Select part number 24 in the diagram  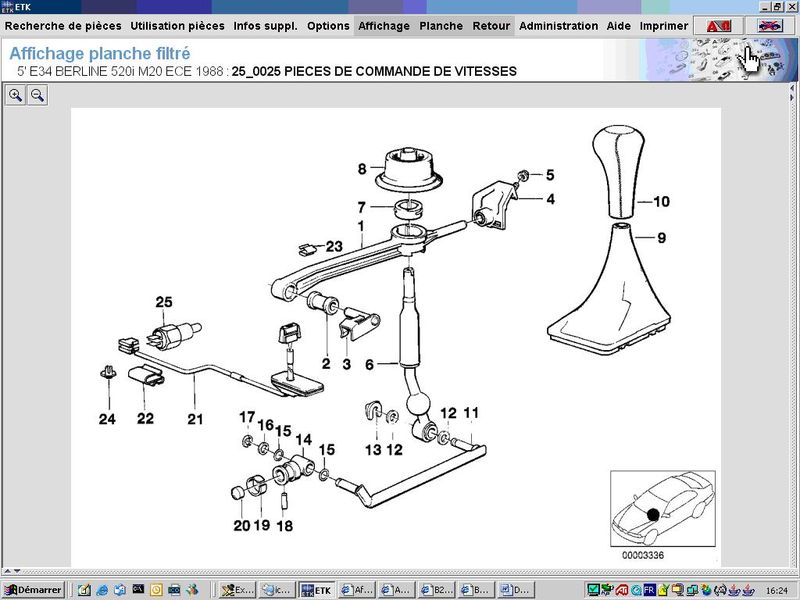(x=107, y=419)
